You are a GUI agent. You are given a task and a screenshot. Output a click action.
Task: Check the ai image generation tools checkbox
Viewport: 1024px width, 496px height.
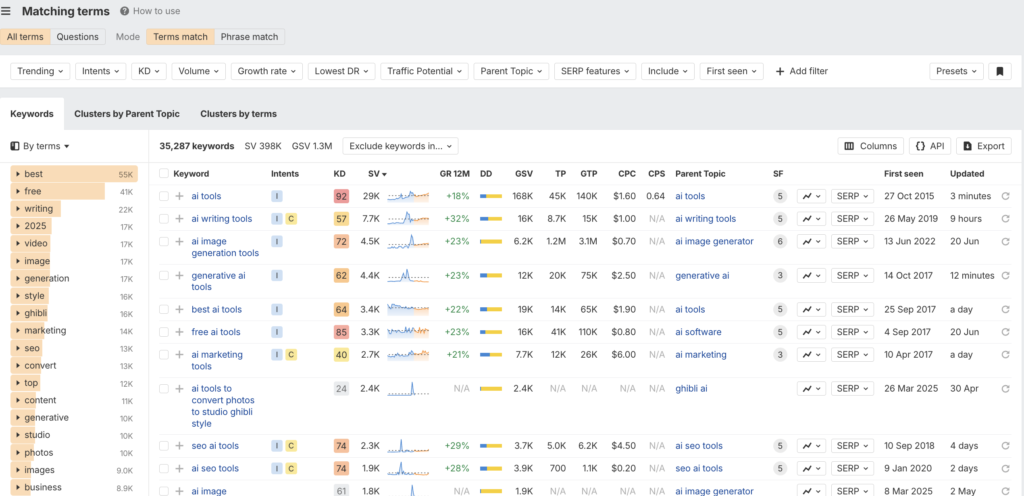click(164, 241)
